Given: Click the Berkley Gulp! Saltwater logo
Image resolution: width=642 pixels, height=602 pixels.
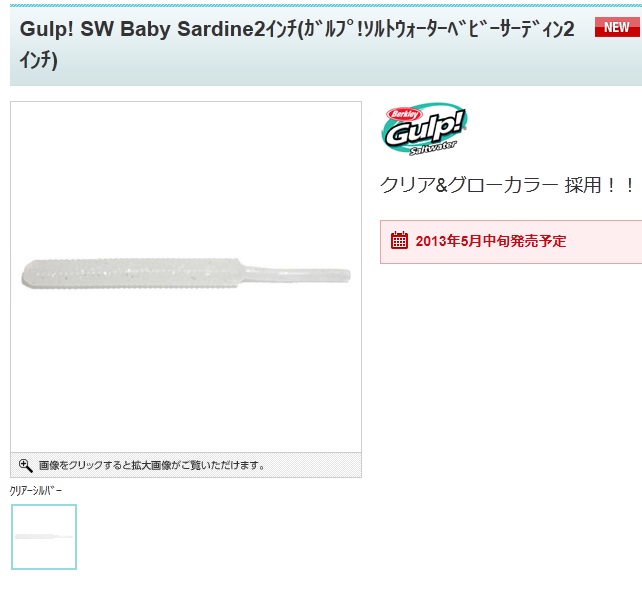Looking at the screenshot, I should pos(424,129).
